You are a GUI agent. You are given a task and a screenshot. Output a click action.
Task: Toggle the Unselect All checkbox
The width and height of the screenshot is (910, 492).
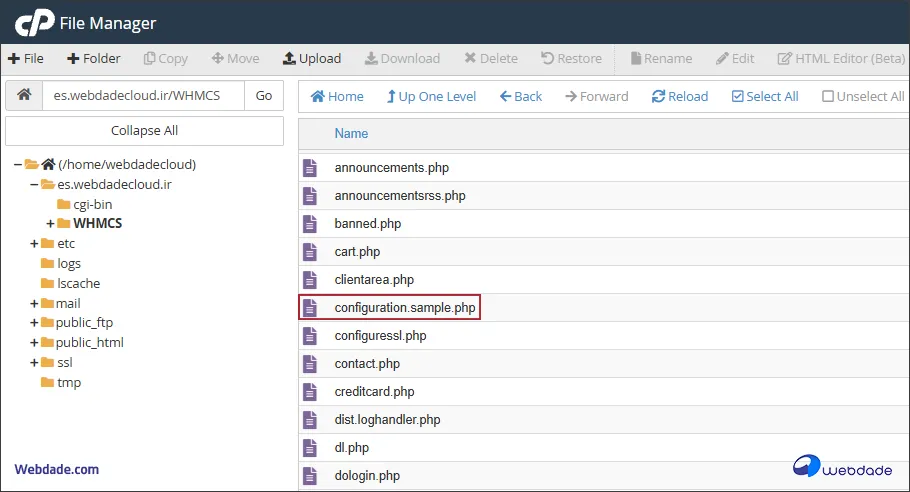click(828, 97)
